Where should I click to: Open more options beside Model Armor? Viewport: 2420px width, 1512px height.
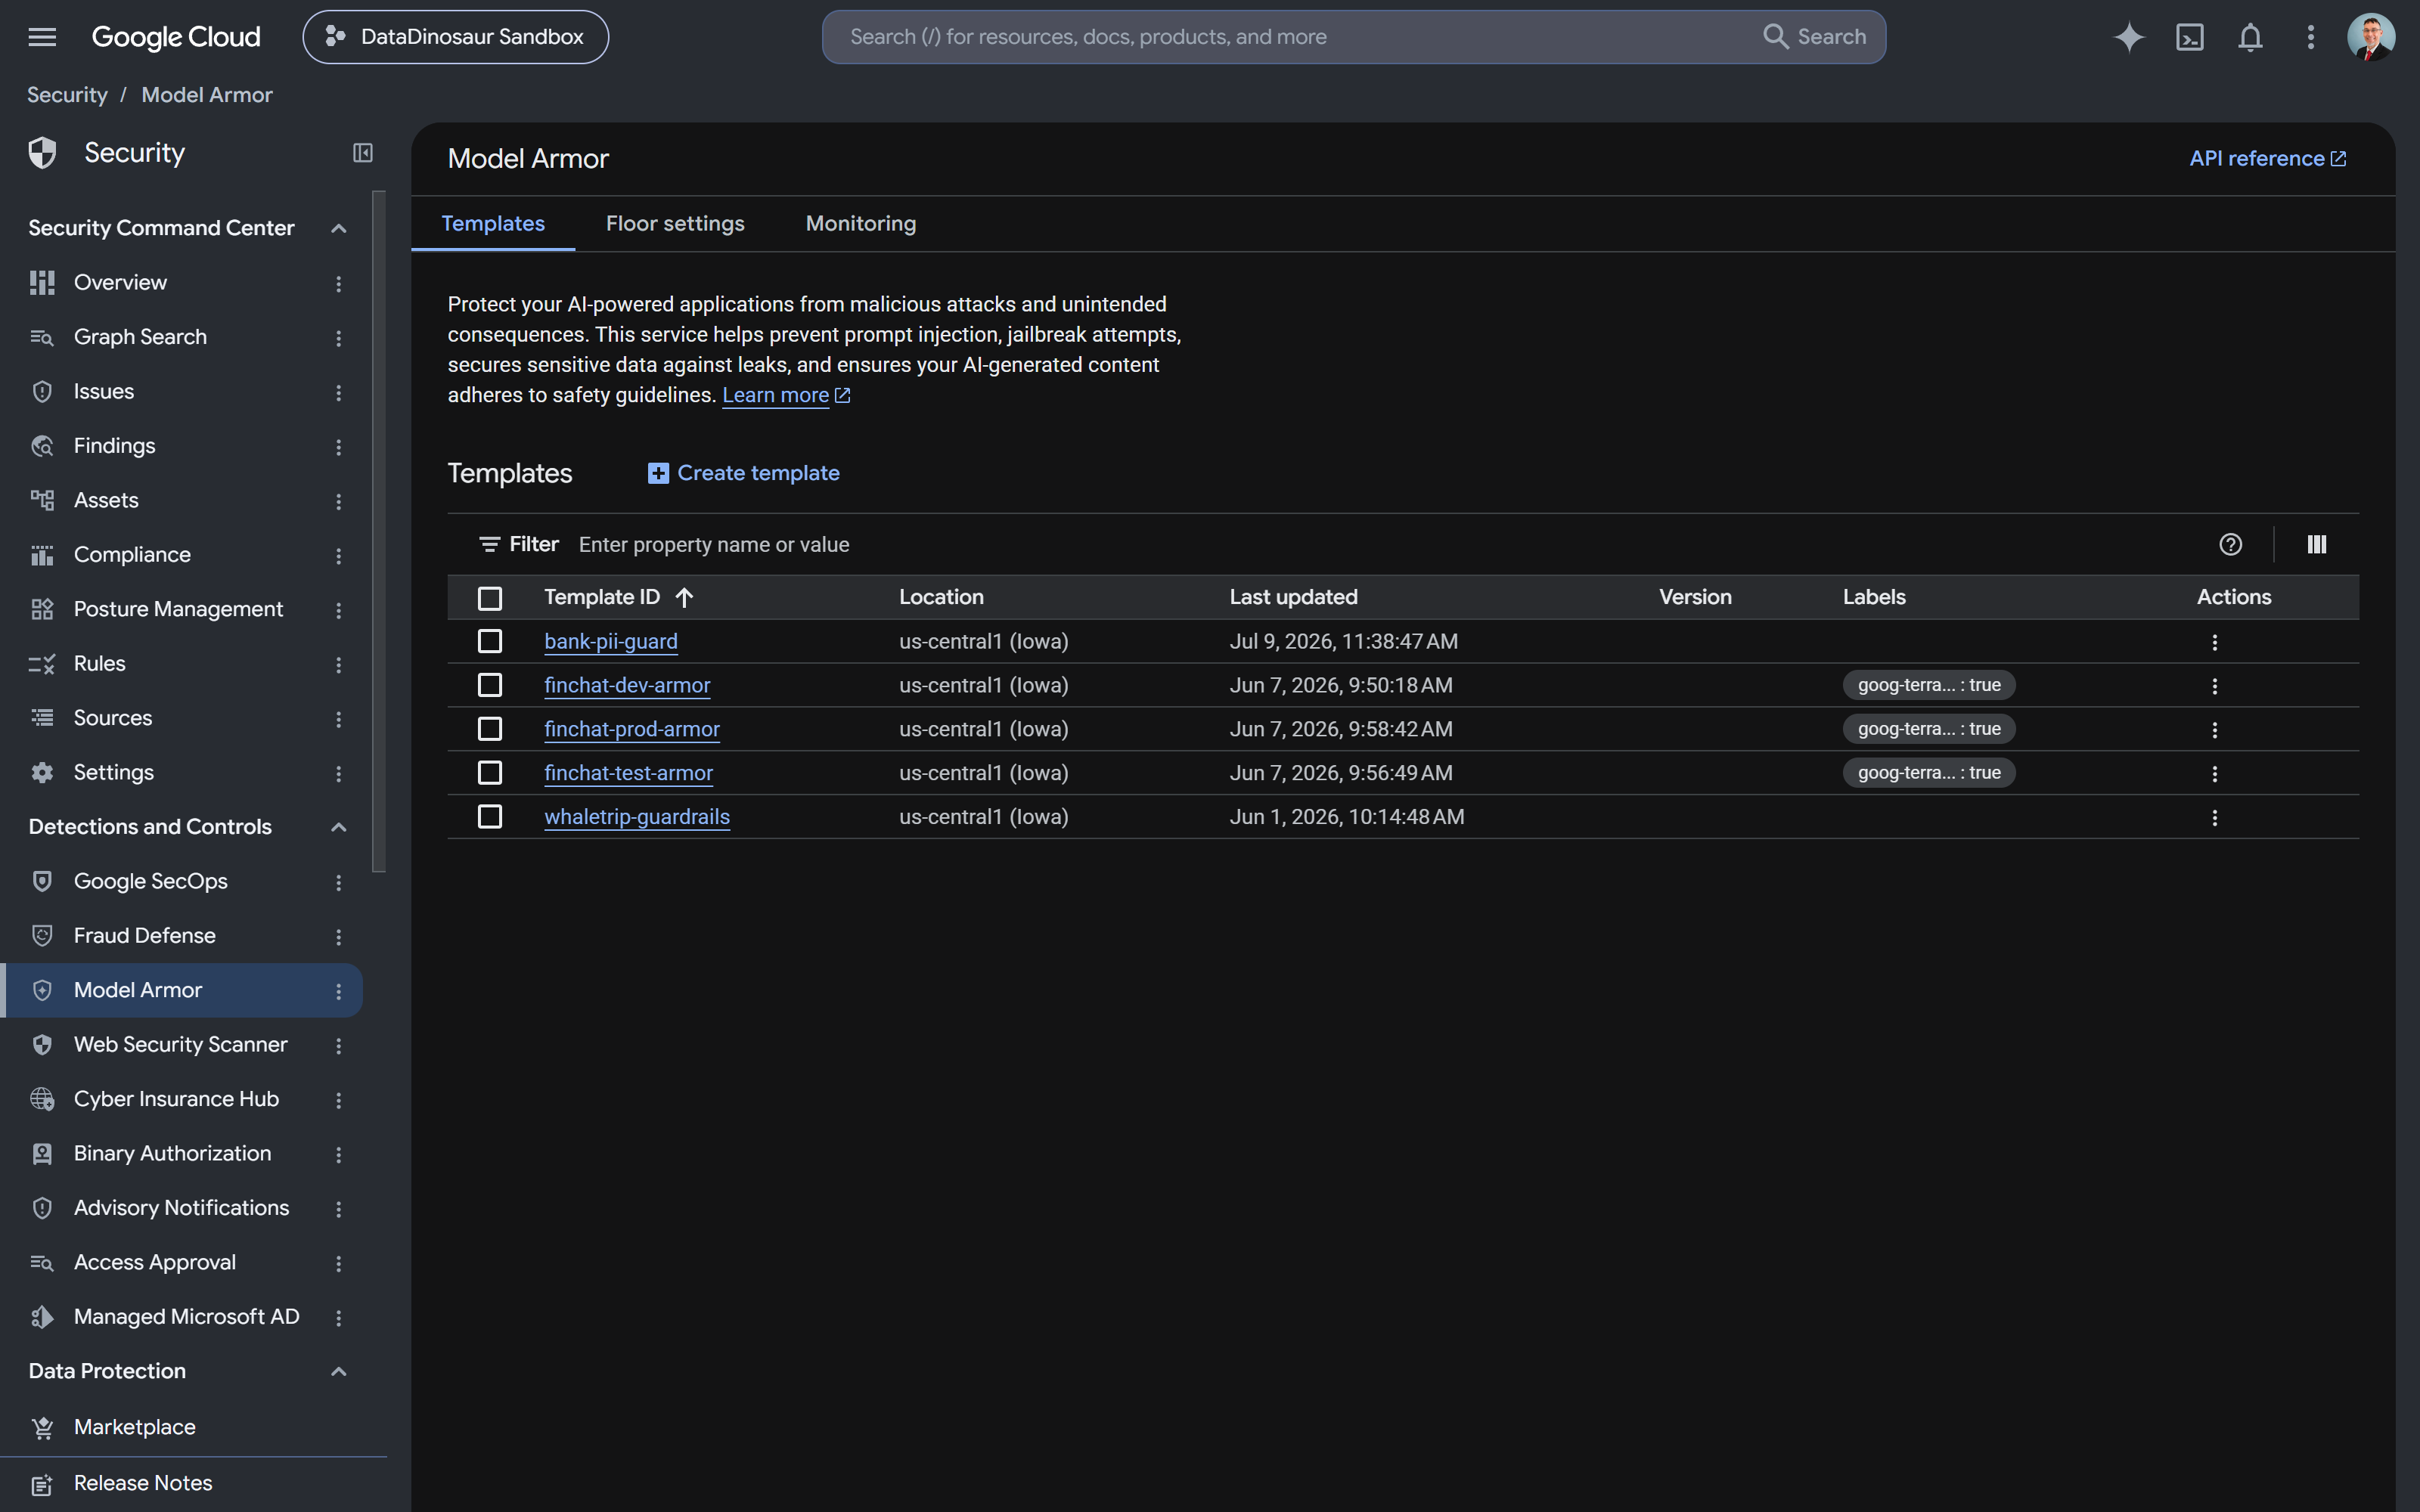click(x=339, y=991)
